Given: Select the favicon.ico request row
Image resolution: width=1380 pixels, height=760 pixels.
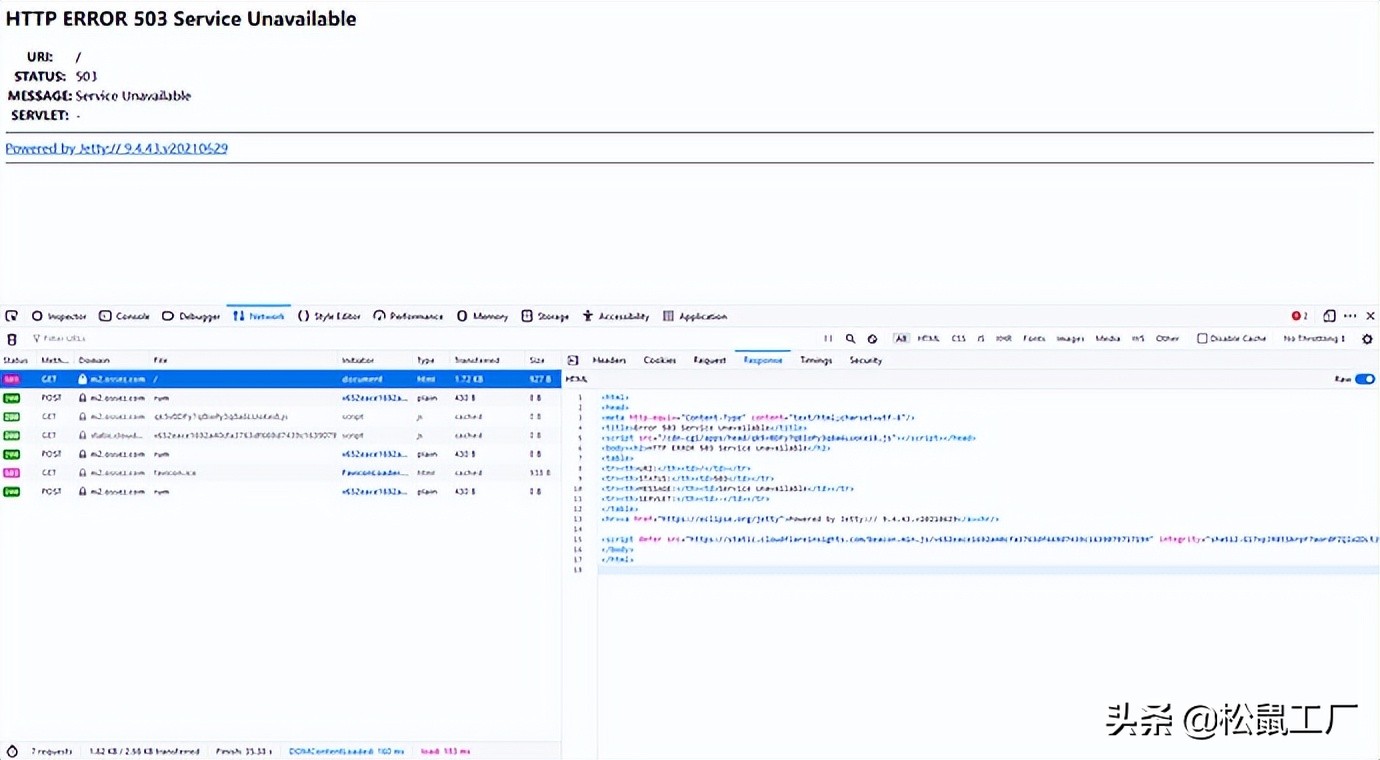Looking at the screenshot, I should pyautogui.click(x=280, y=473).
